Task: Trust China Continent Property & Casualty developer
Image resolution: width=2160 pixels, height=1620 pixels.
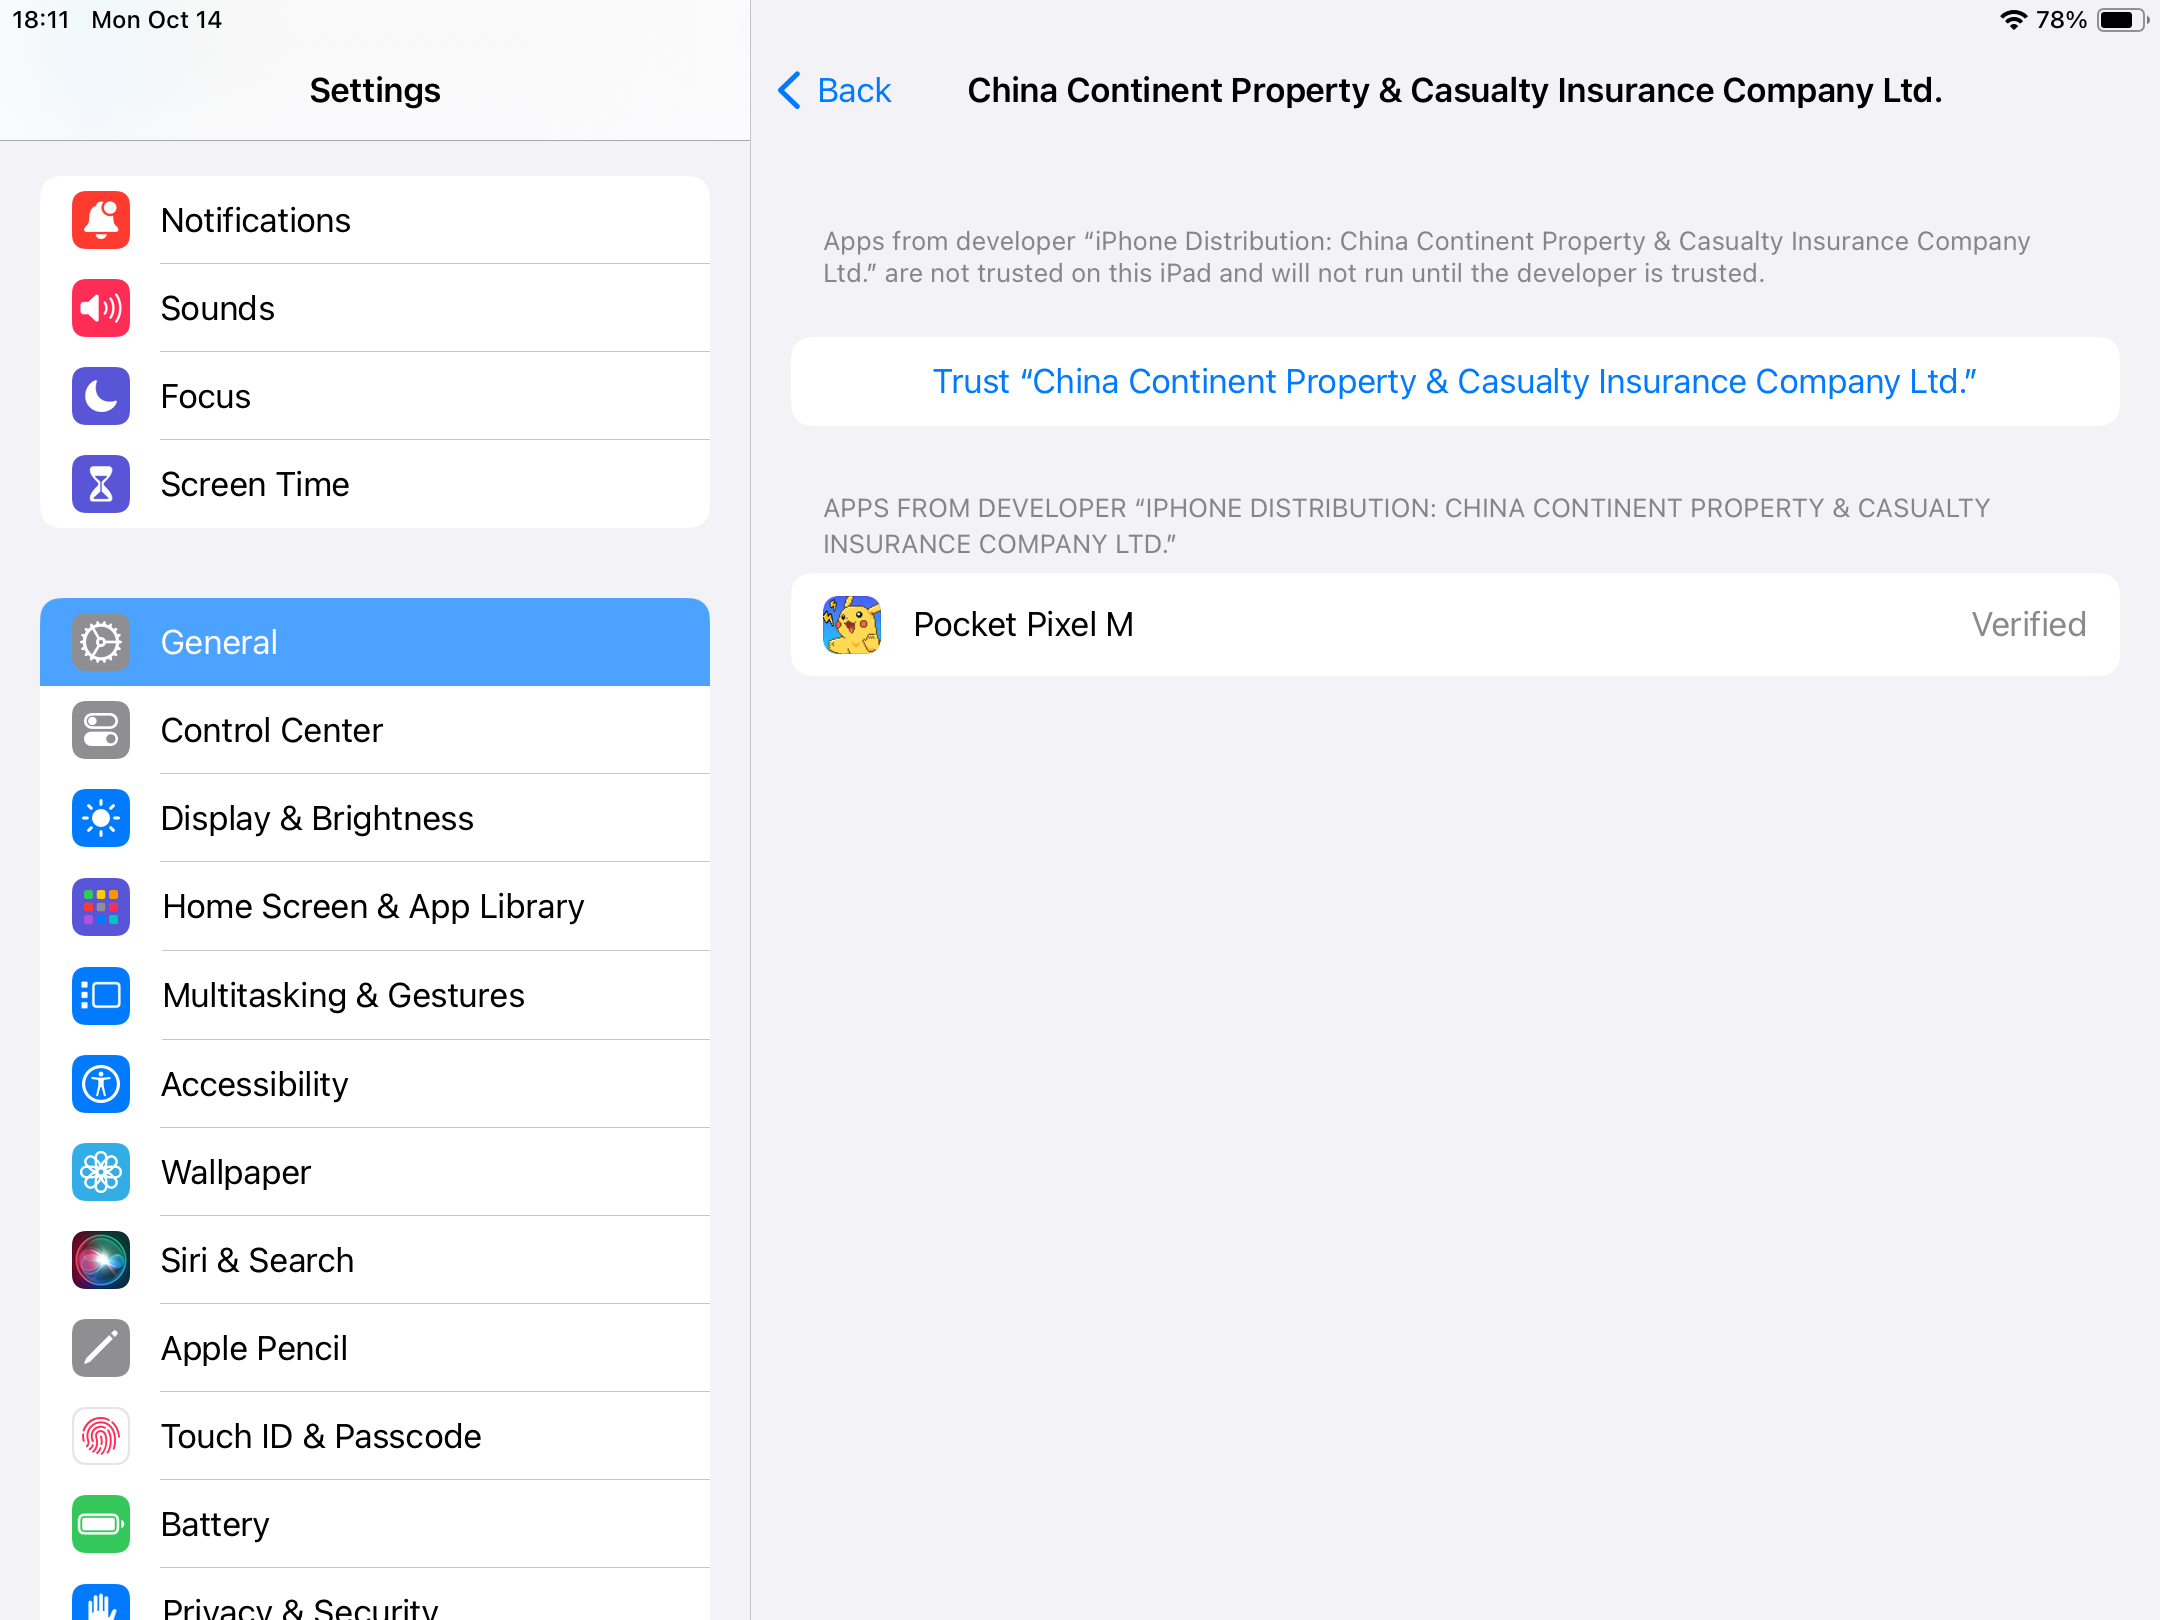Action: pos(1455,382)
